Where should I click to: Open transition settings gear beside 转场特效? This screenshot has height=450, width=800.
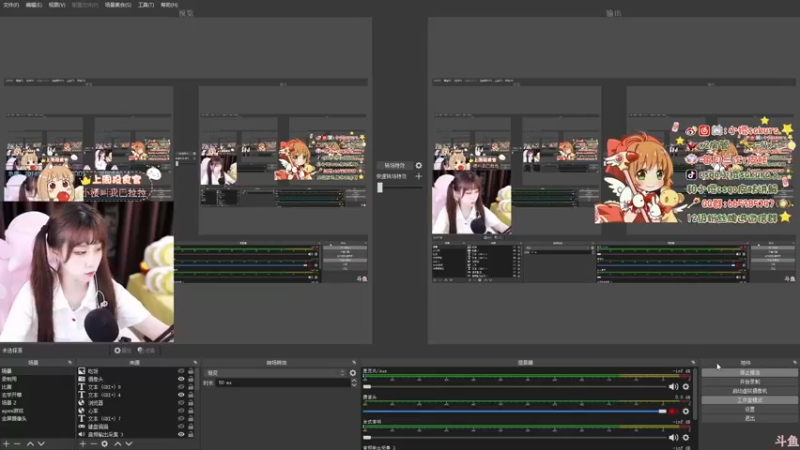click(x=418, y=165)
